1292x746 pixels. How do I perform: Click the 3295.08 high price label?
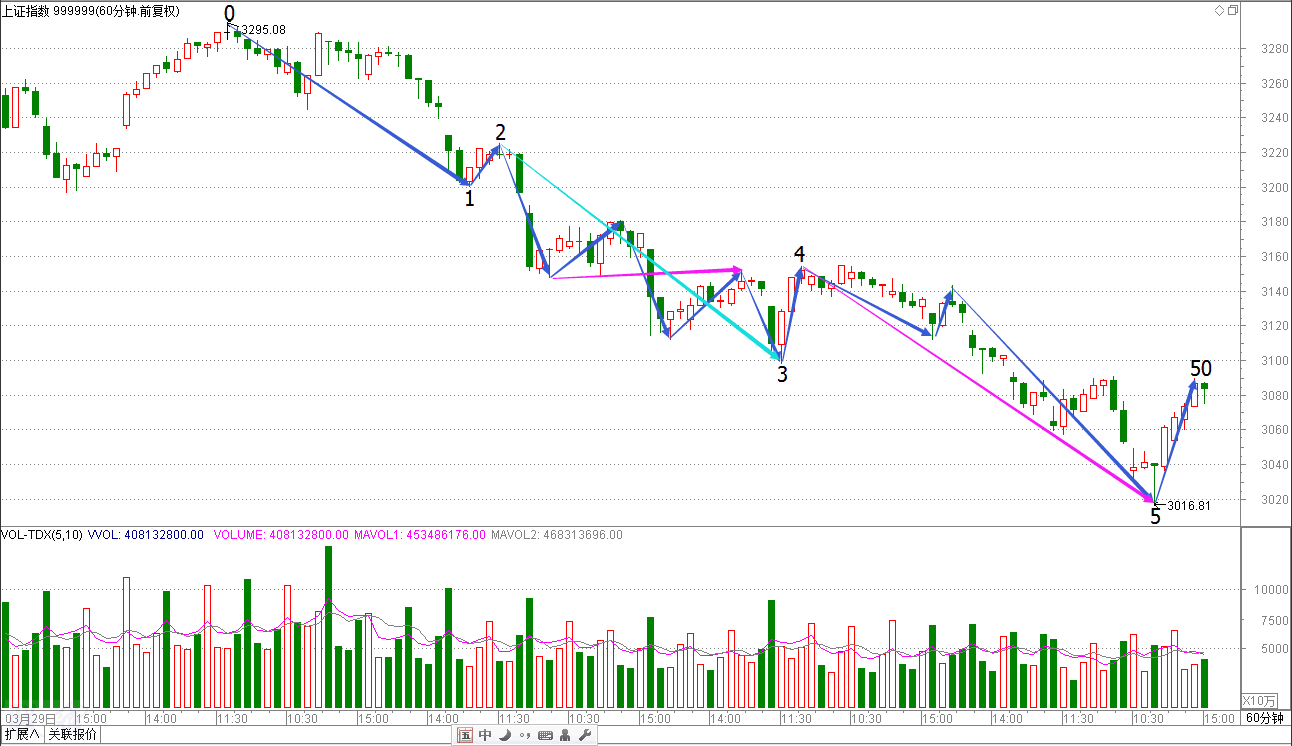click(262, 30)
